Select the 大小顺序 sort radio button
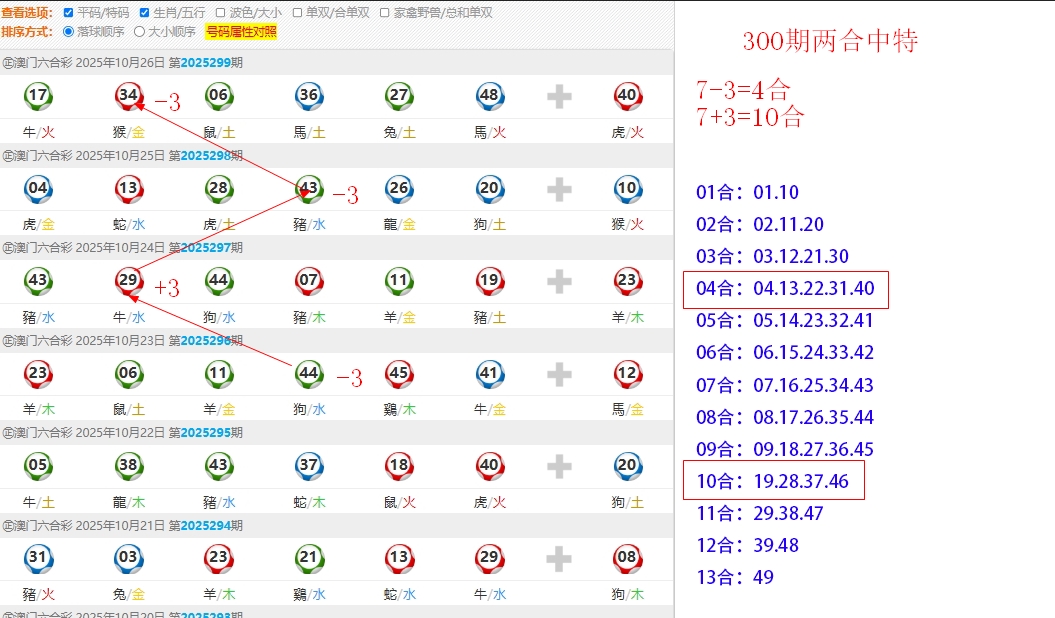The width and height of the screenshot is (1055, 618). coord(139,32)
